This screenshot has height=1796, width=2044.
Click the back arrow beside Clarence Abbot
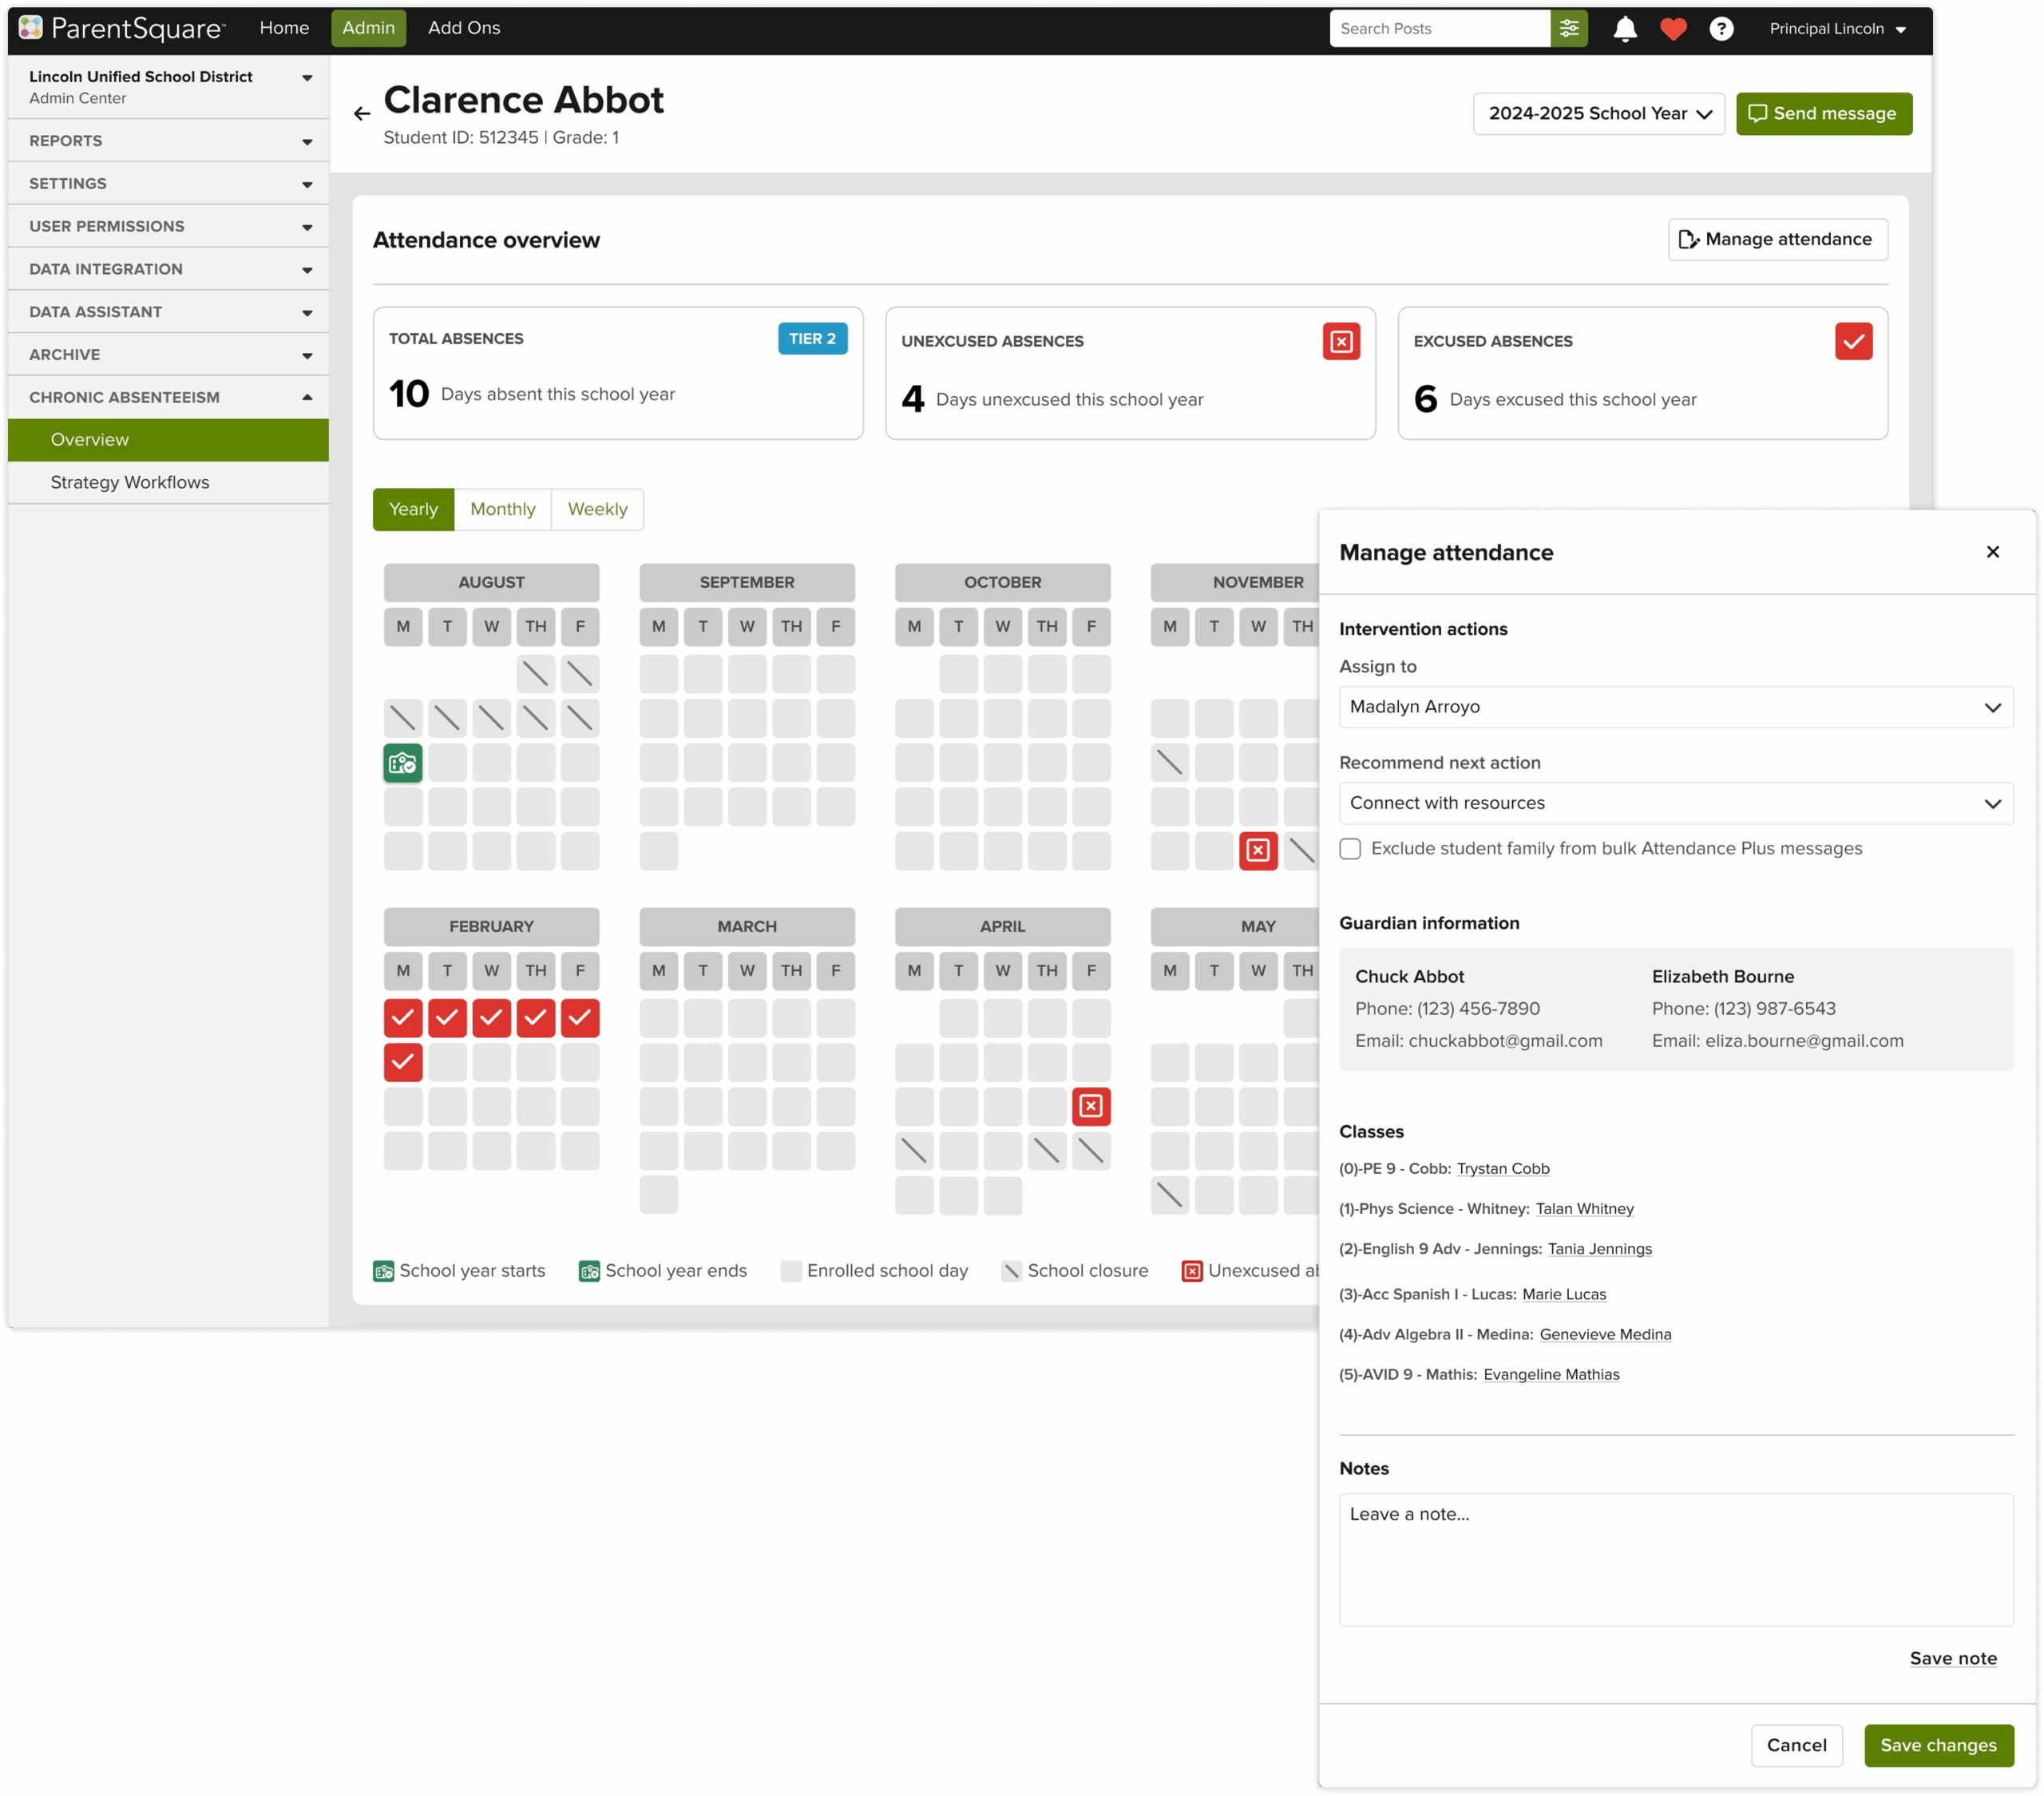tap(362, 114)
